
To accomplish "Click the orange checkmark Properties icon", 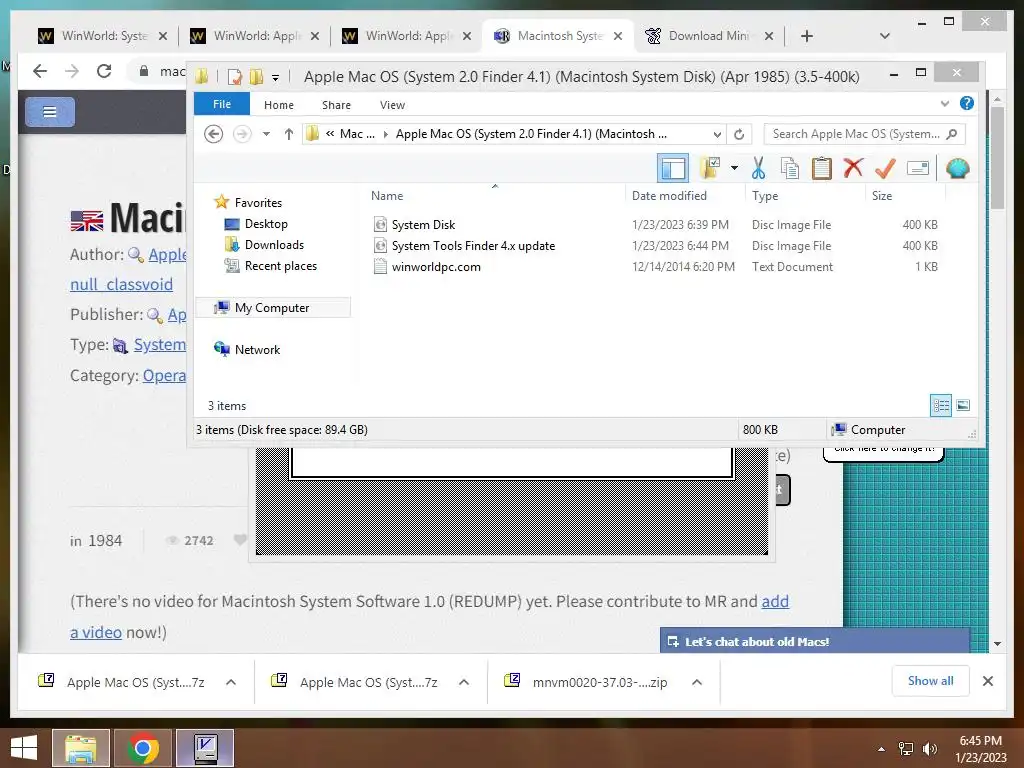I will [x=885, y=168].
